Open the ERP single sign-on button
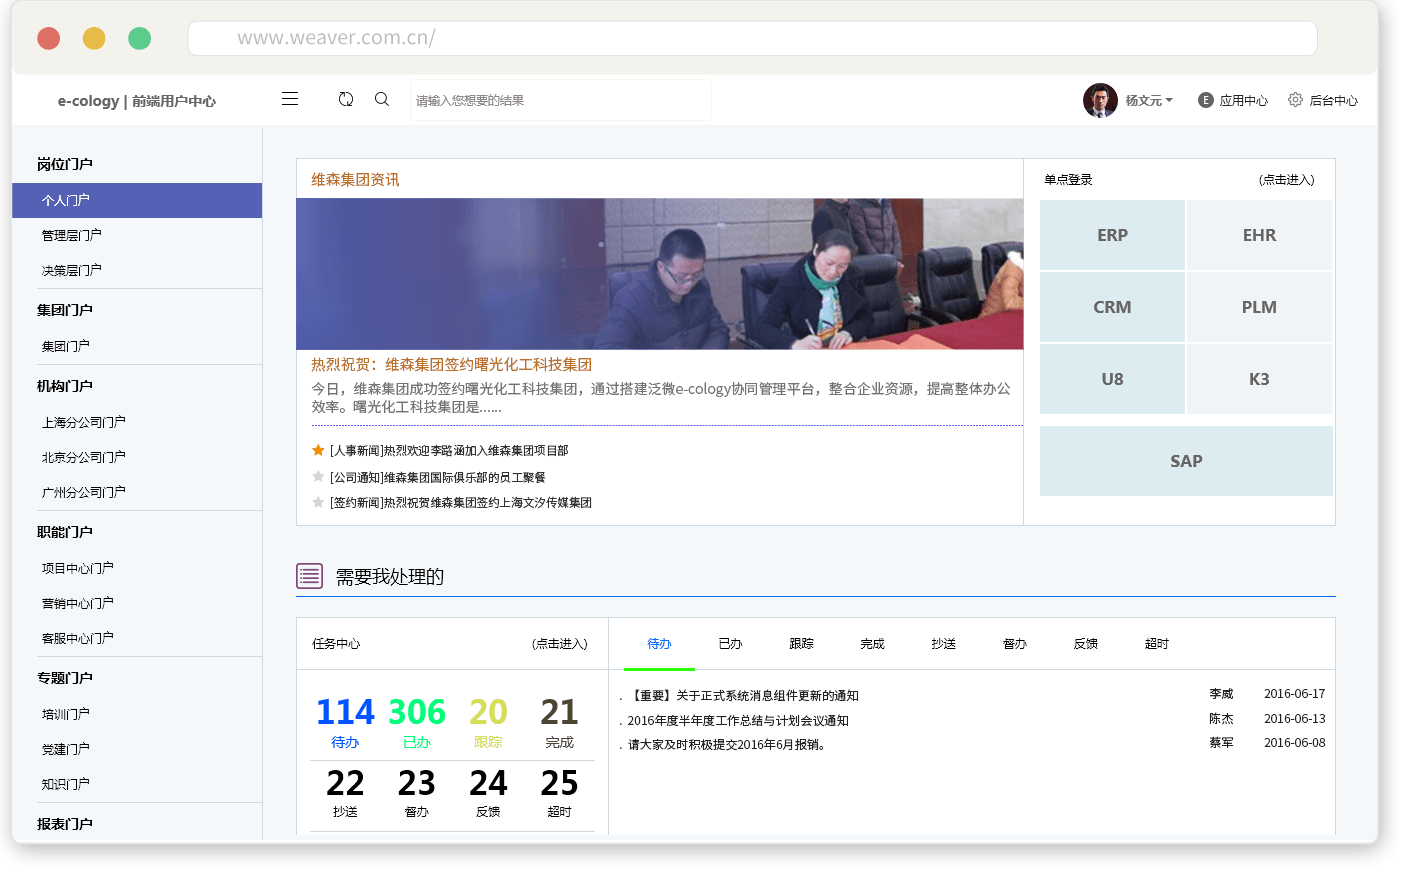 (1112, 235)
